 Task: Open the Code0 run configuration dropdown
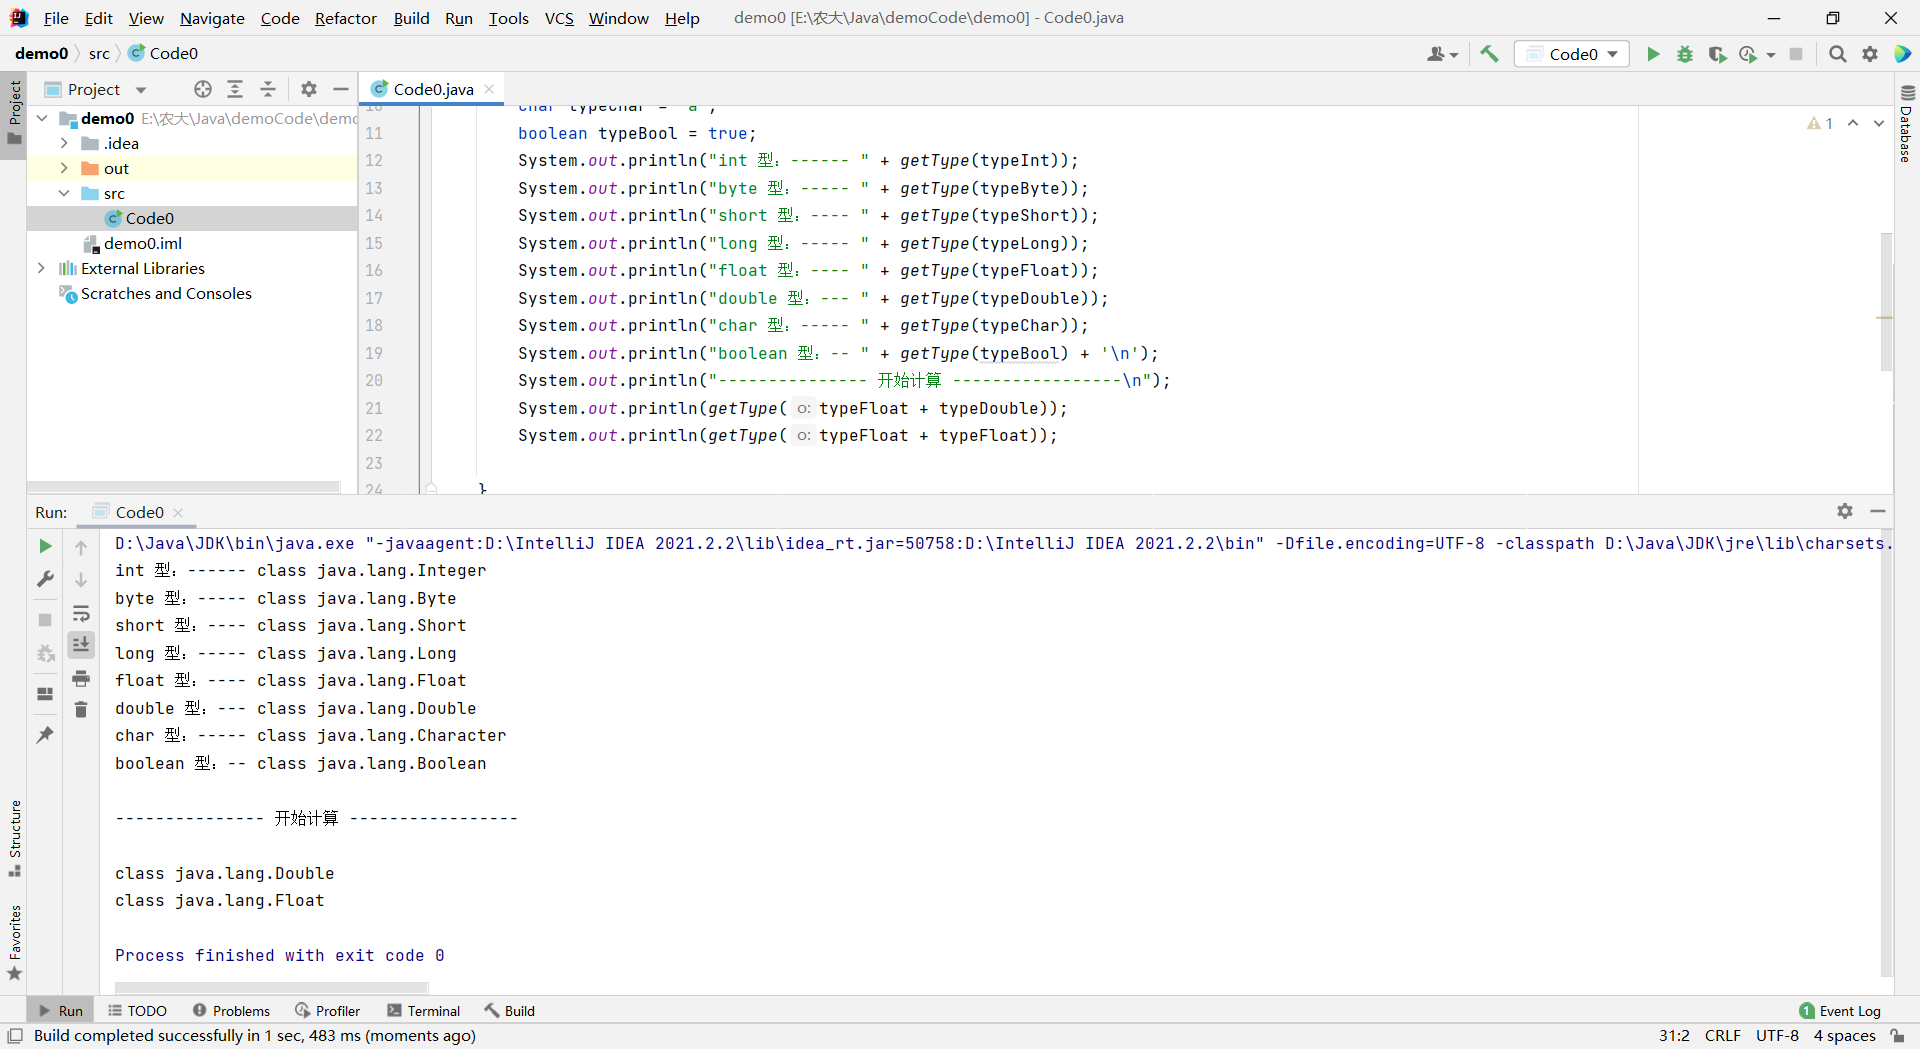tap(1573, 54)
